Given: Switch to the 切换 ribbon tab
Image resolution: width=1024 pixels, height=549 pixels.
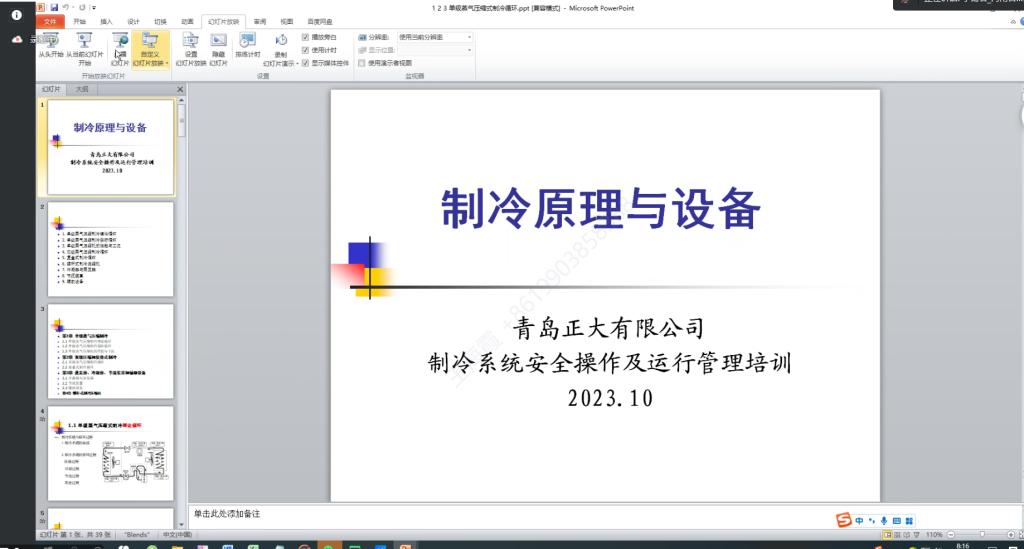Looking at the screenshot, I should [x=161, y=20].
